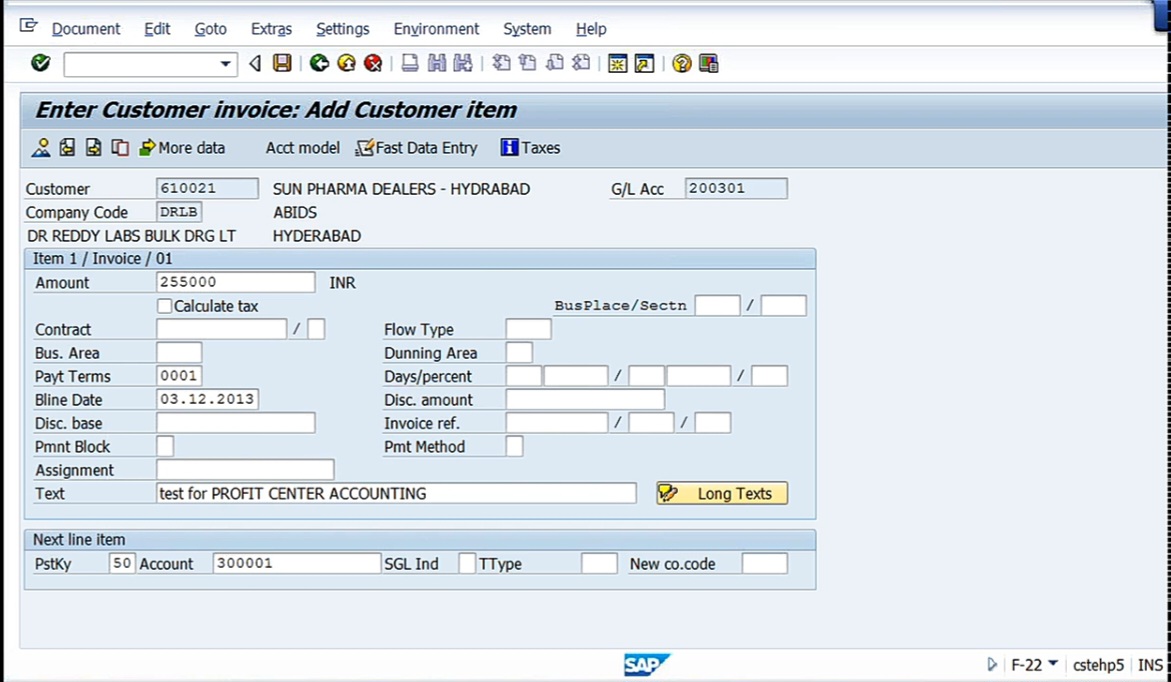
Task: Click the SGL Ind field
Action: (467, 563)
